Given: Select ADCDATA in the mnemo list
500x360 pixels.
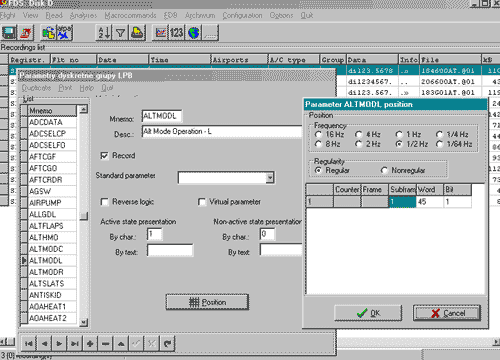Looking at the screenshot, I should 52,122.
